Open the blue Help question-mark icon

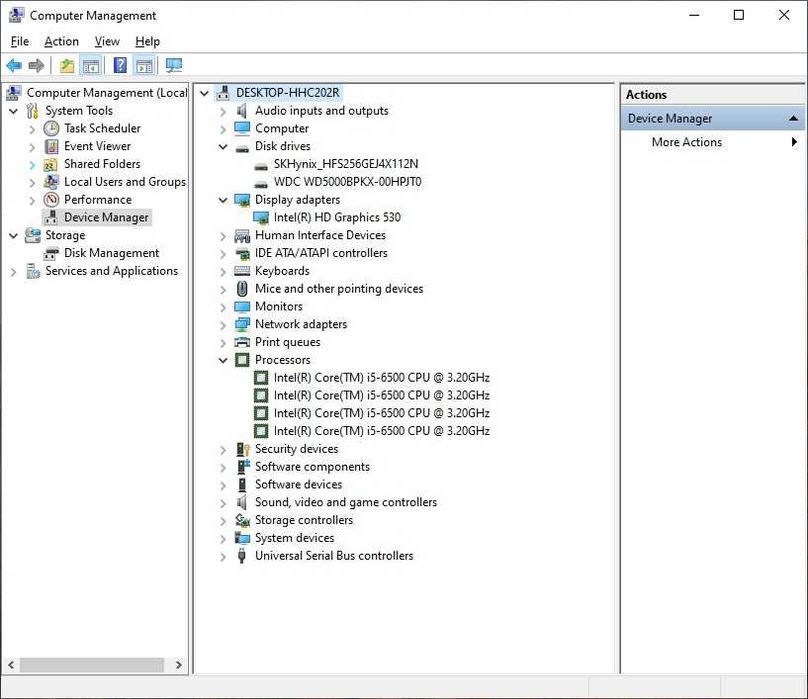(x=120, y=65)
